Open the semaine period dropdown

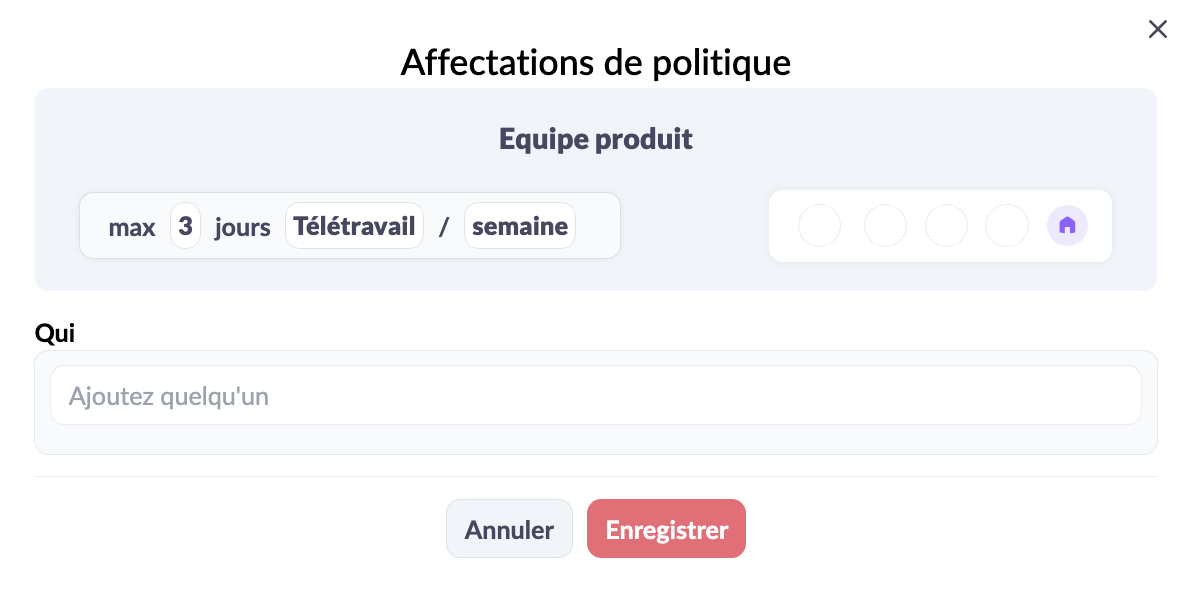point(519,226)
